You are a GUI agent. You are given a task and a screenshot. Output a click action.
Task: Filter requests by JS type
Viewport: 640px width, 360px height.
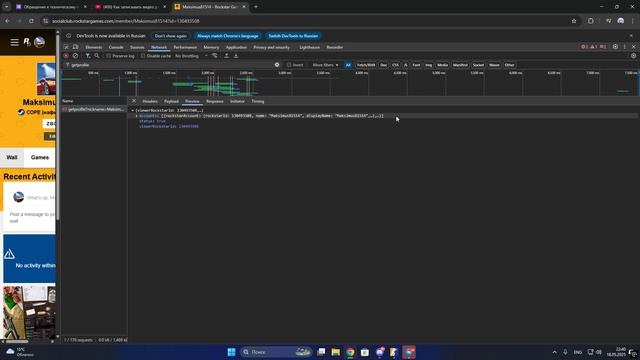(x=405, y=65)
